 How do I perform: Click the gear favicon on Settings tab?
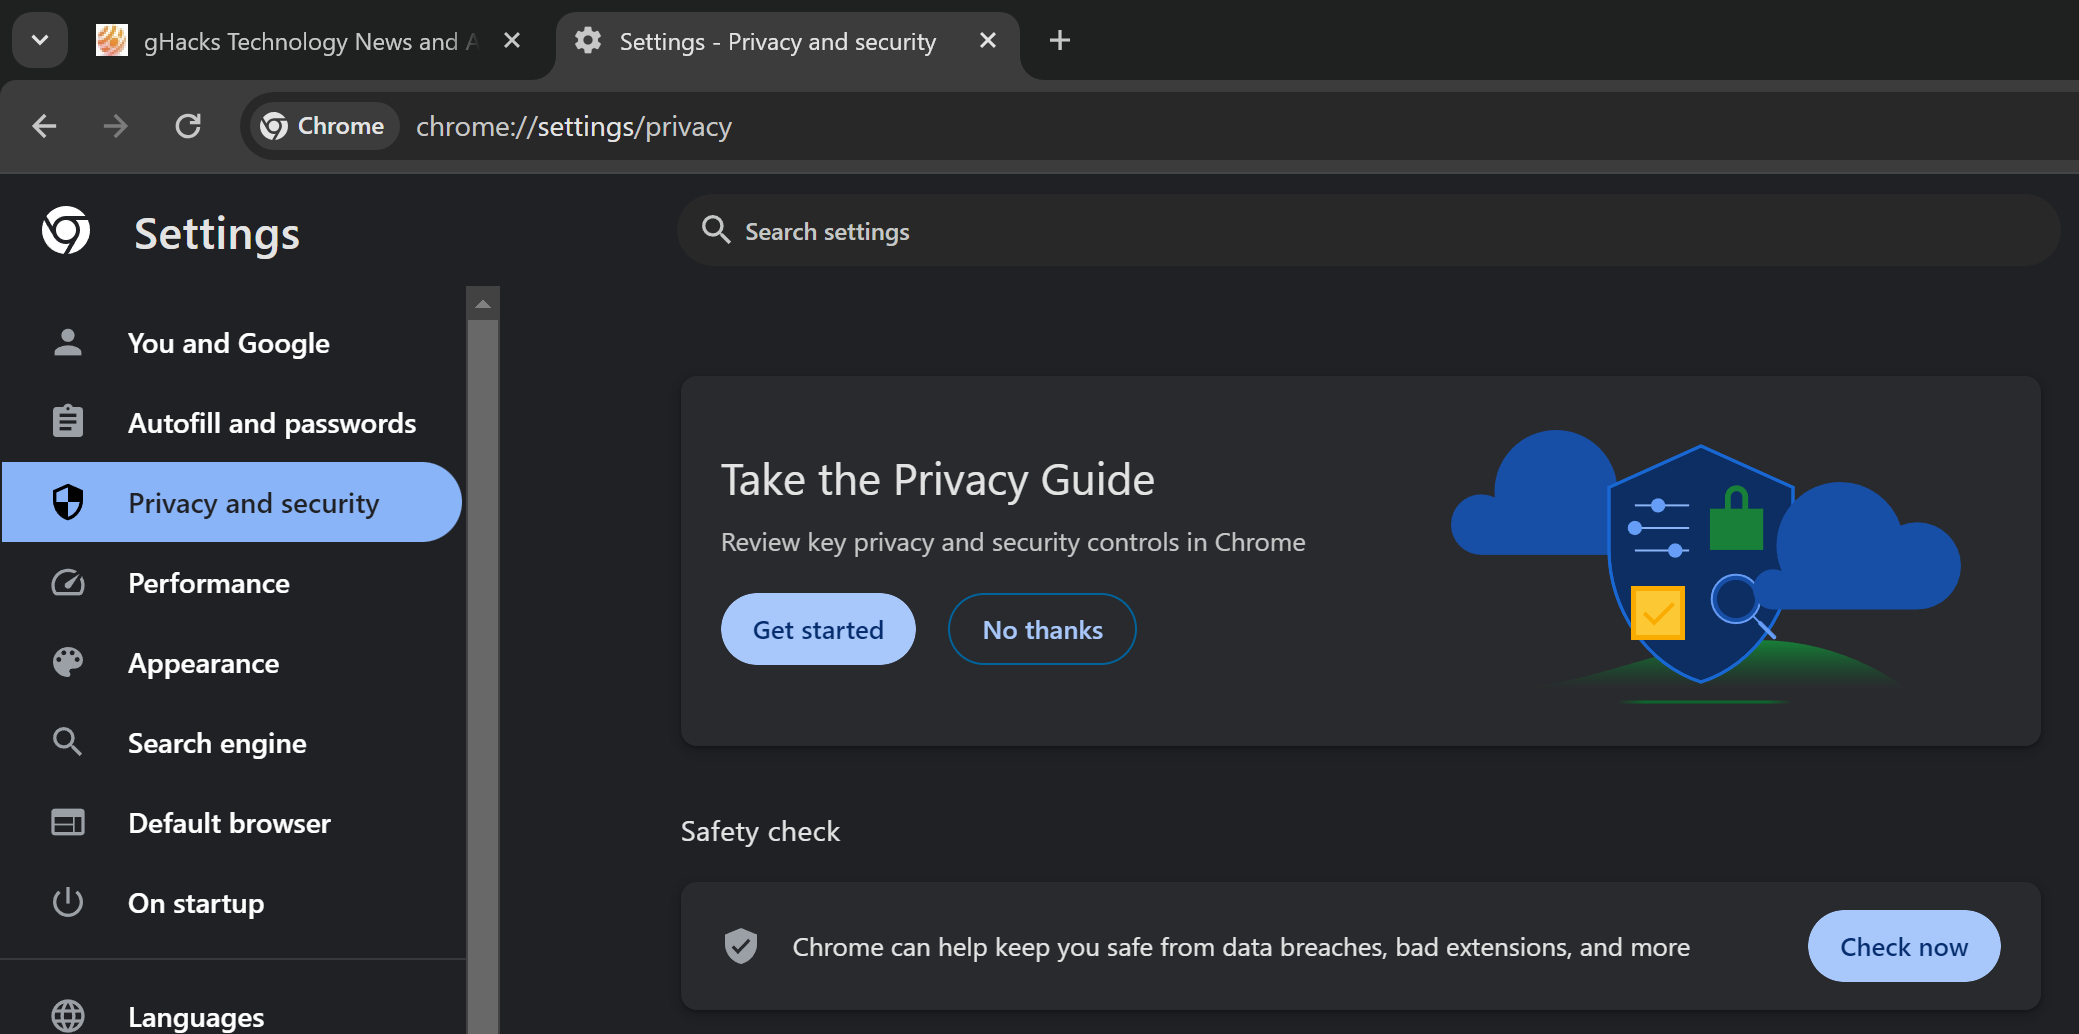(588, 40)
